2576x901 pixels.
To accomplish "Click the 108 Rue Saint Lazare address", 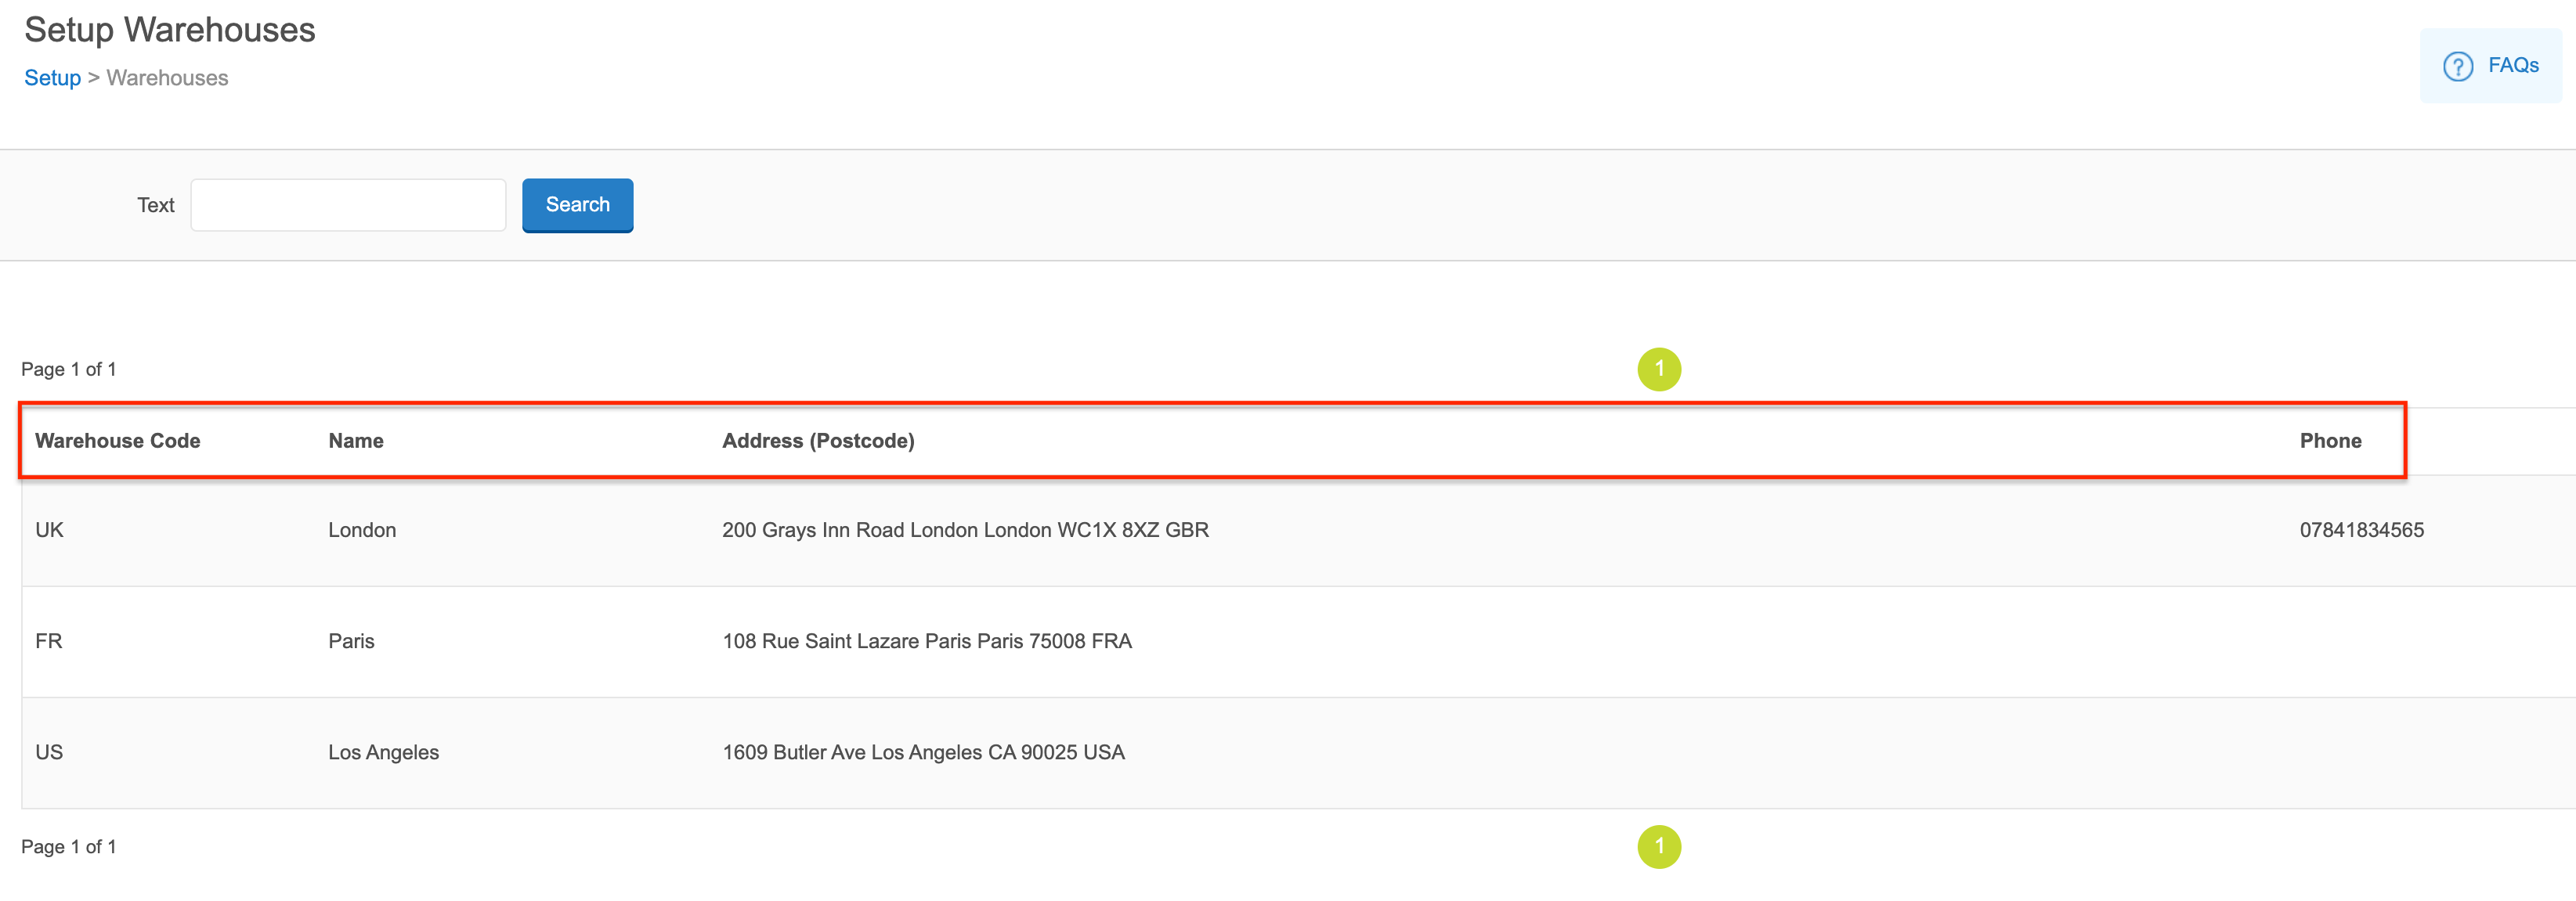I will 927,641.
